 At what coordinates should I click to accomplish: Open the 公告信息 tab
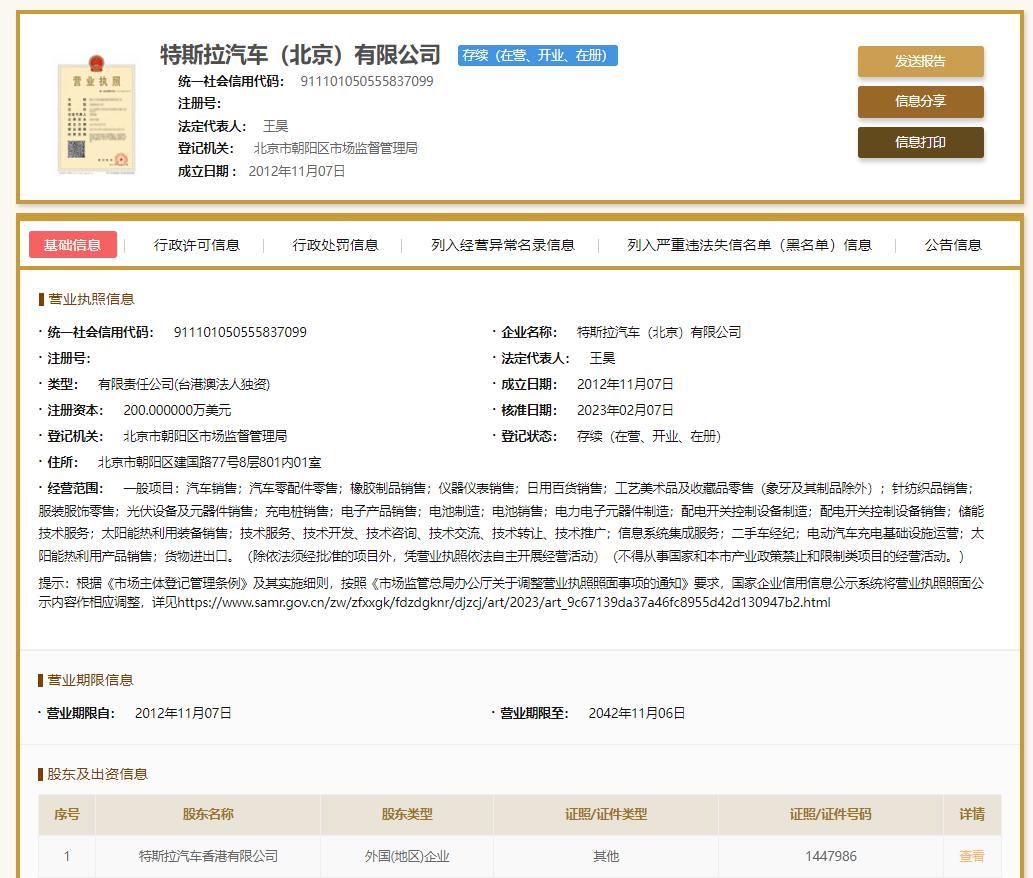[x=953, y=245]
